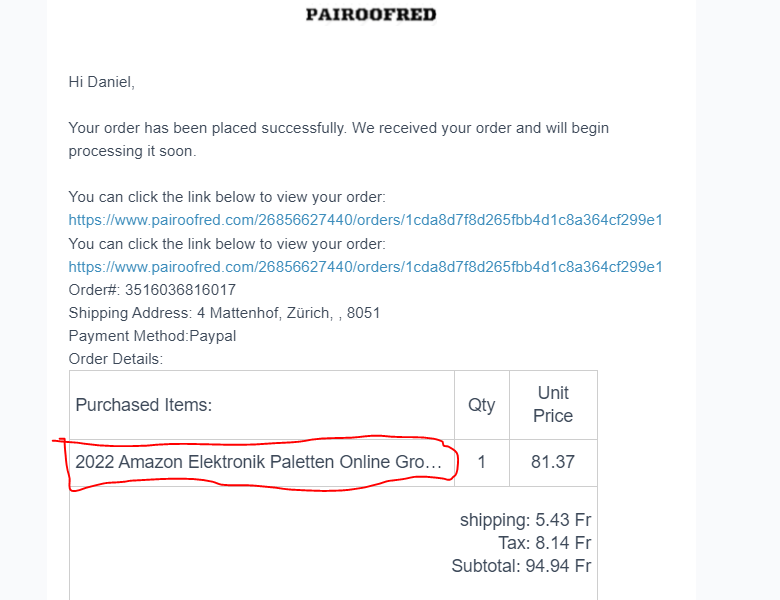Click the PAIROOFRED logo header
This screenshot has width=780, height=600.
tap(371, 14)
